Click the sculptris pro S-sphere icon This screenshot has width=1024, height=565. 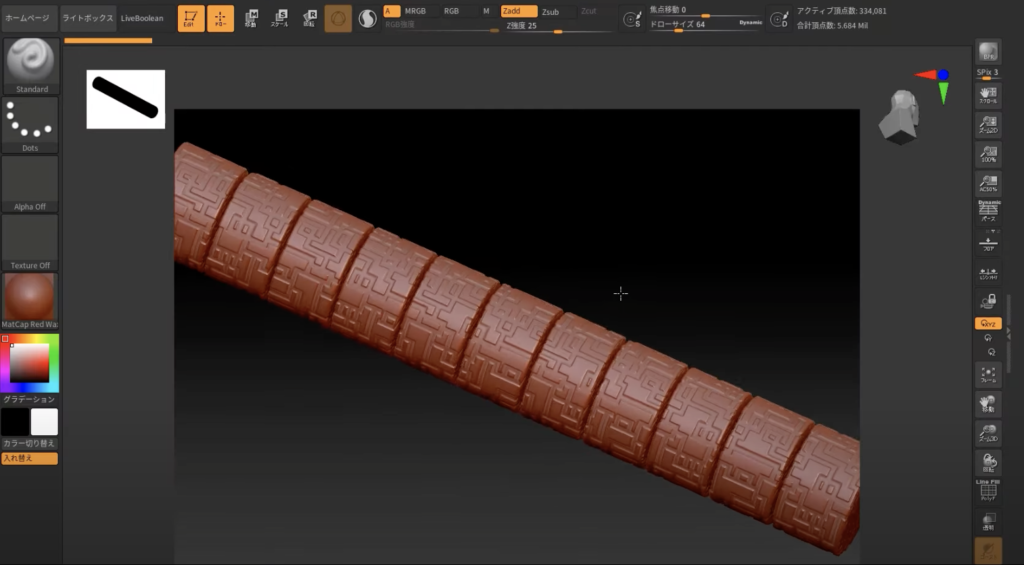tap(368, 19)
